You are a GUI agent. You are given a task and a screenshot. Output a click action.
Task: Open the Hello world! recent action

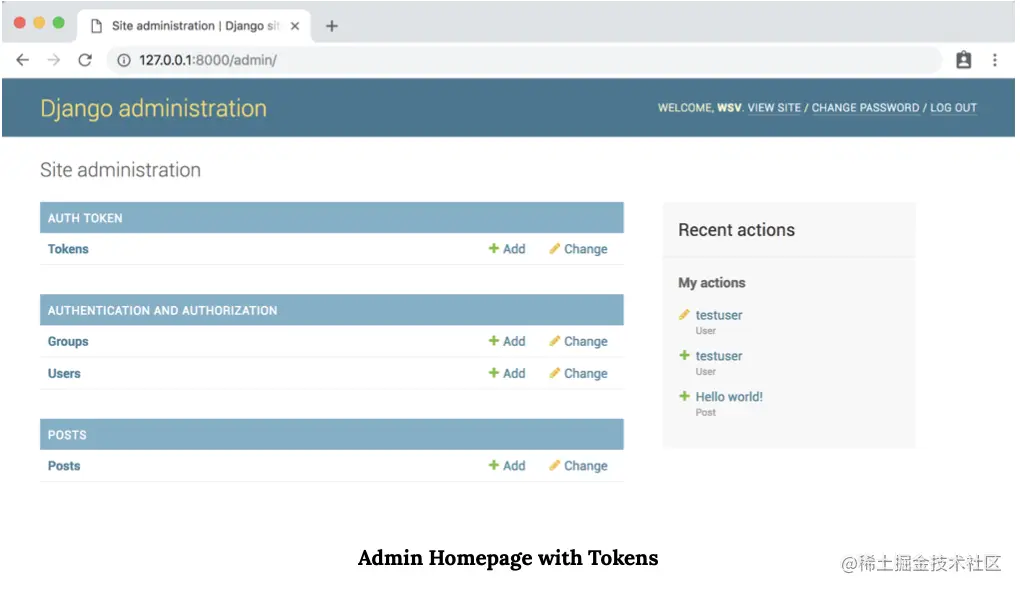[729, 397]
